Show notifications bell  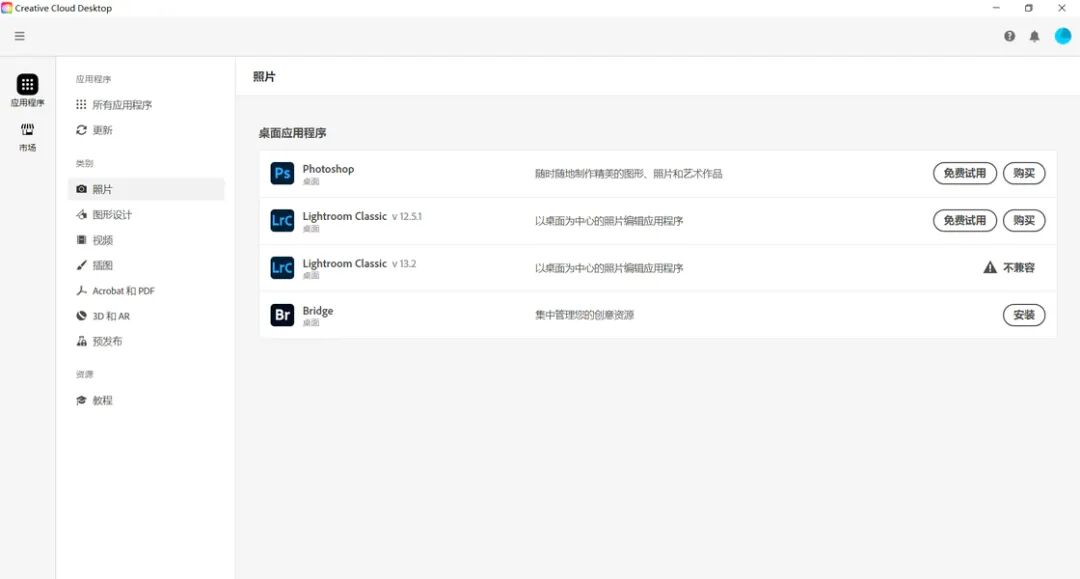(x=1034, y=36)
